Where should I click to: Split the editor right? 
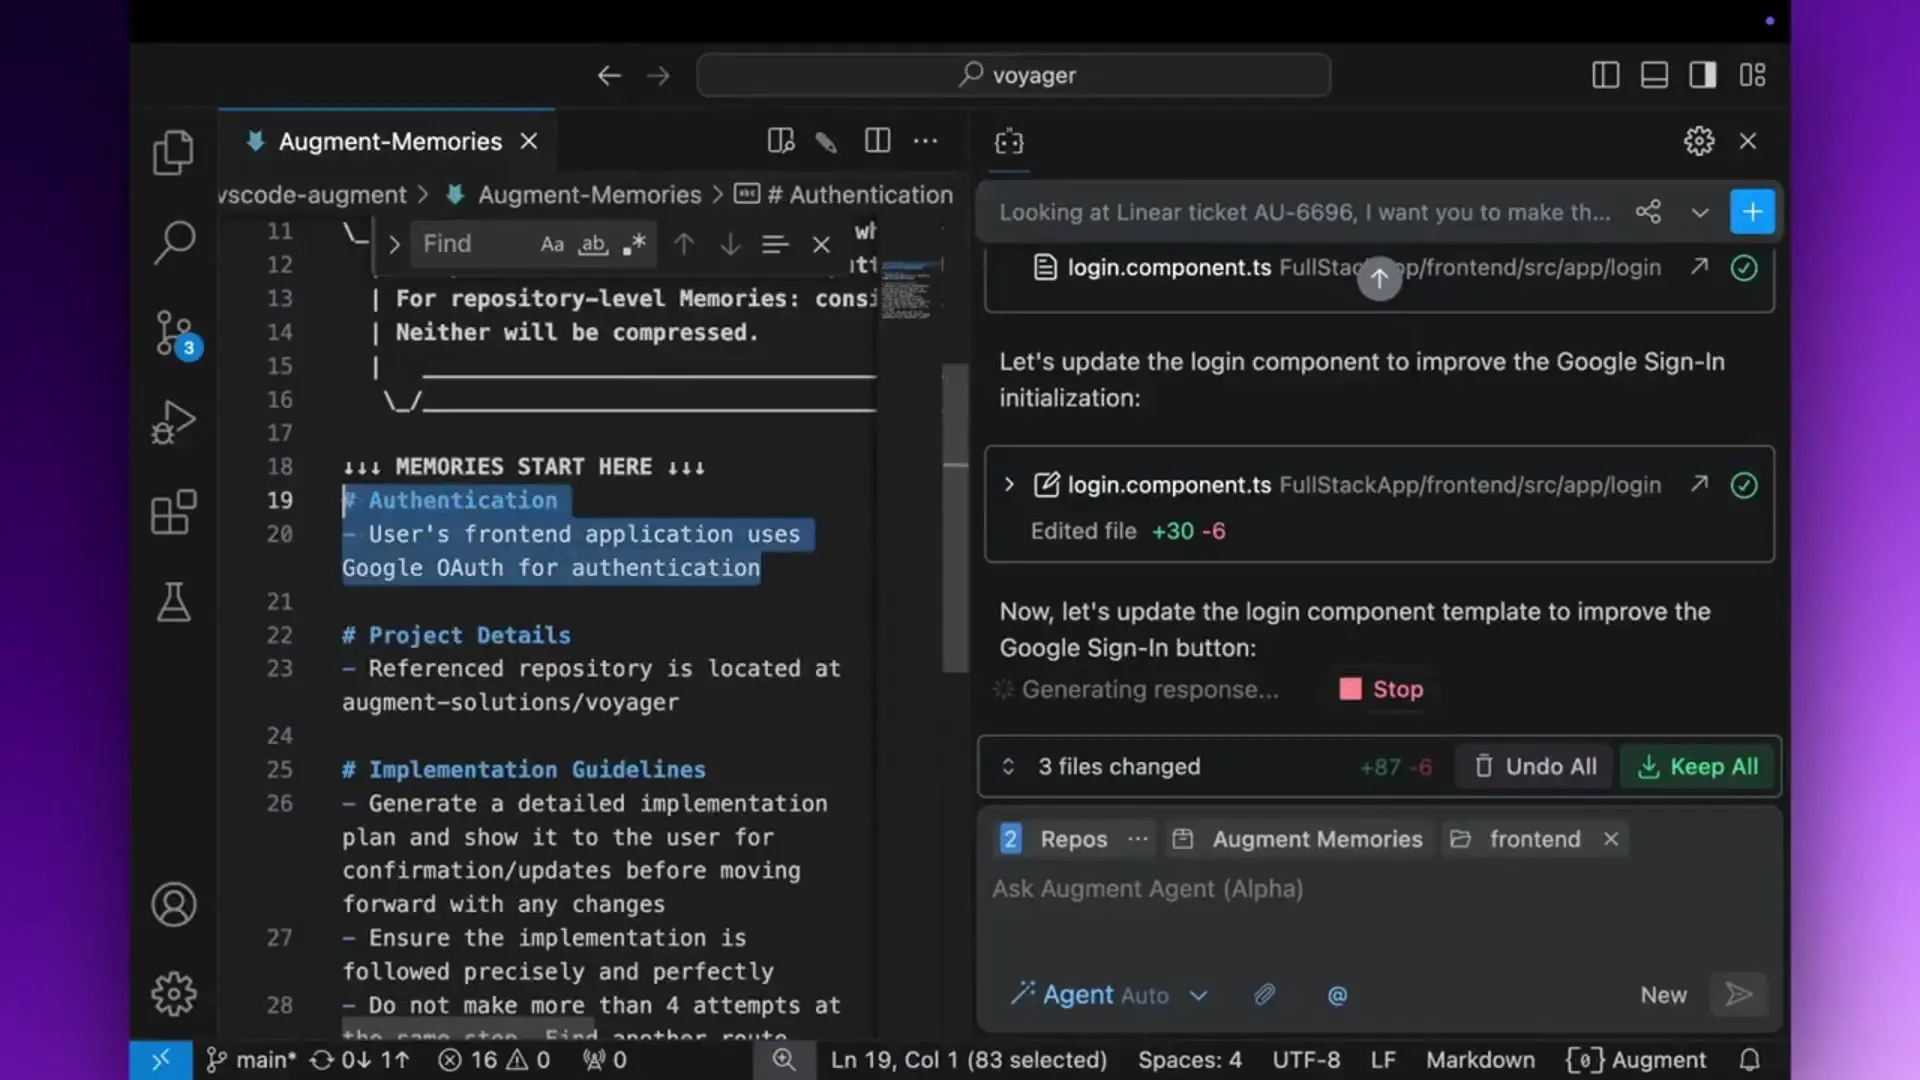(877, 141)
